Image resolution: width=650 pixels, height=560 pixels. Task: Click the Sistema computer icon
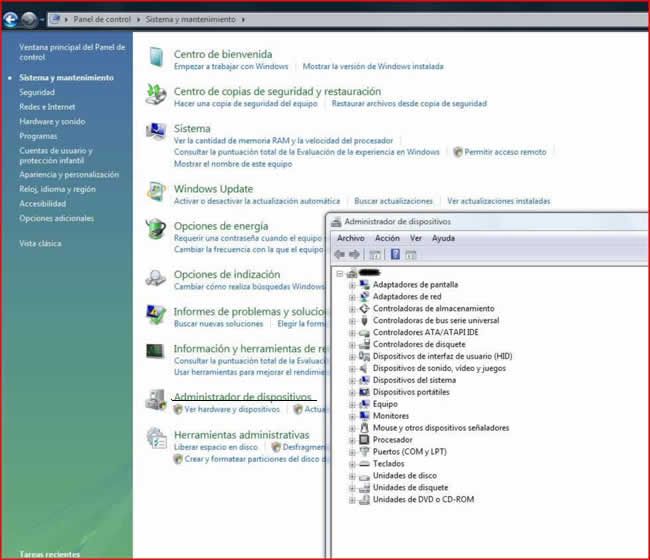(x=156, y=131)
